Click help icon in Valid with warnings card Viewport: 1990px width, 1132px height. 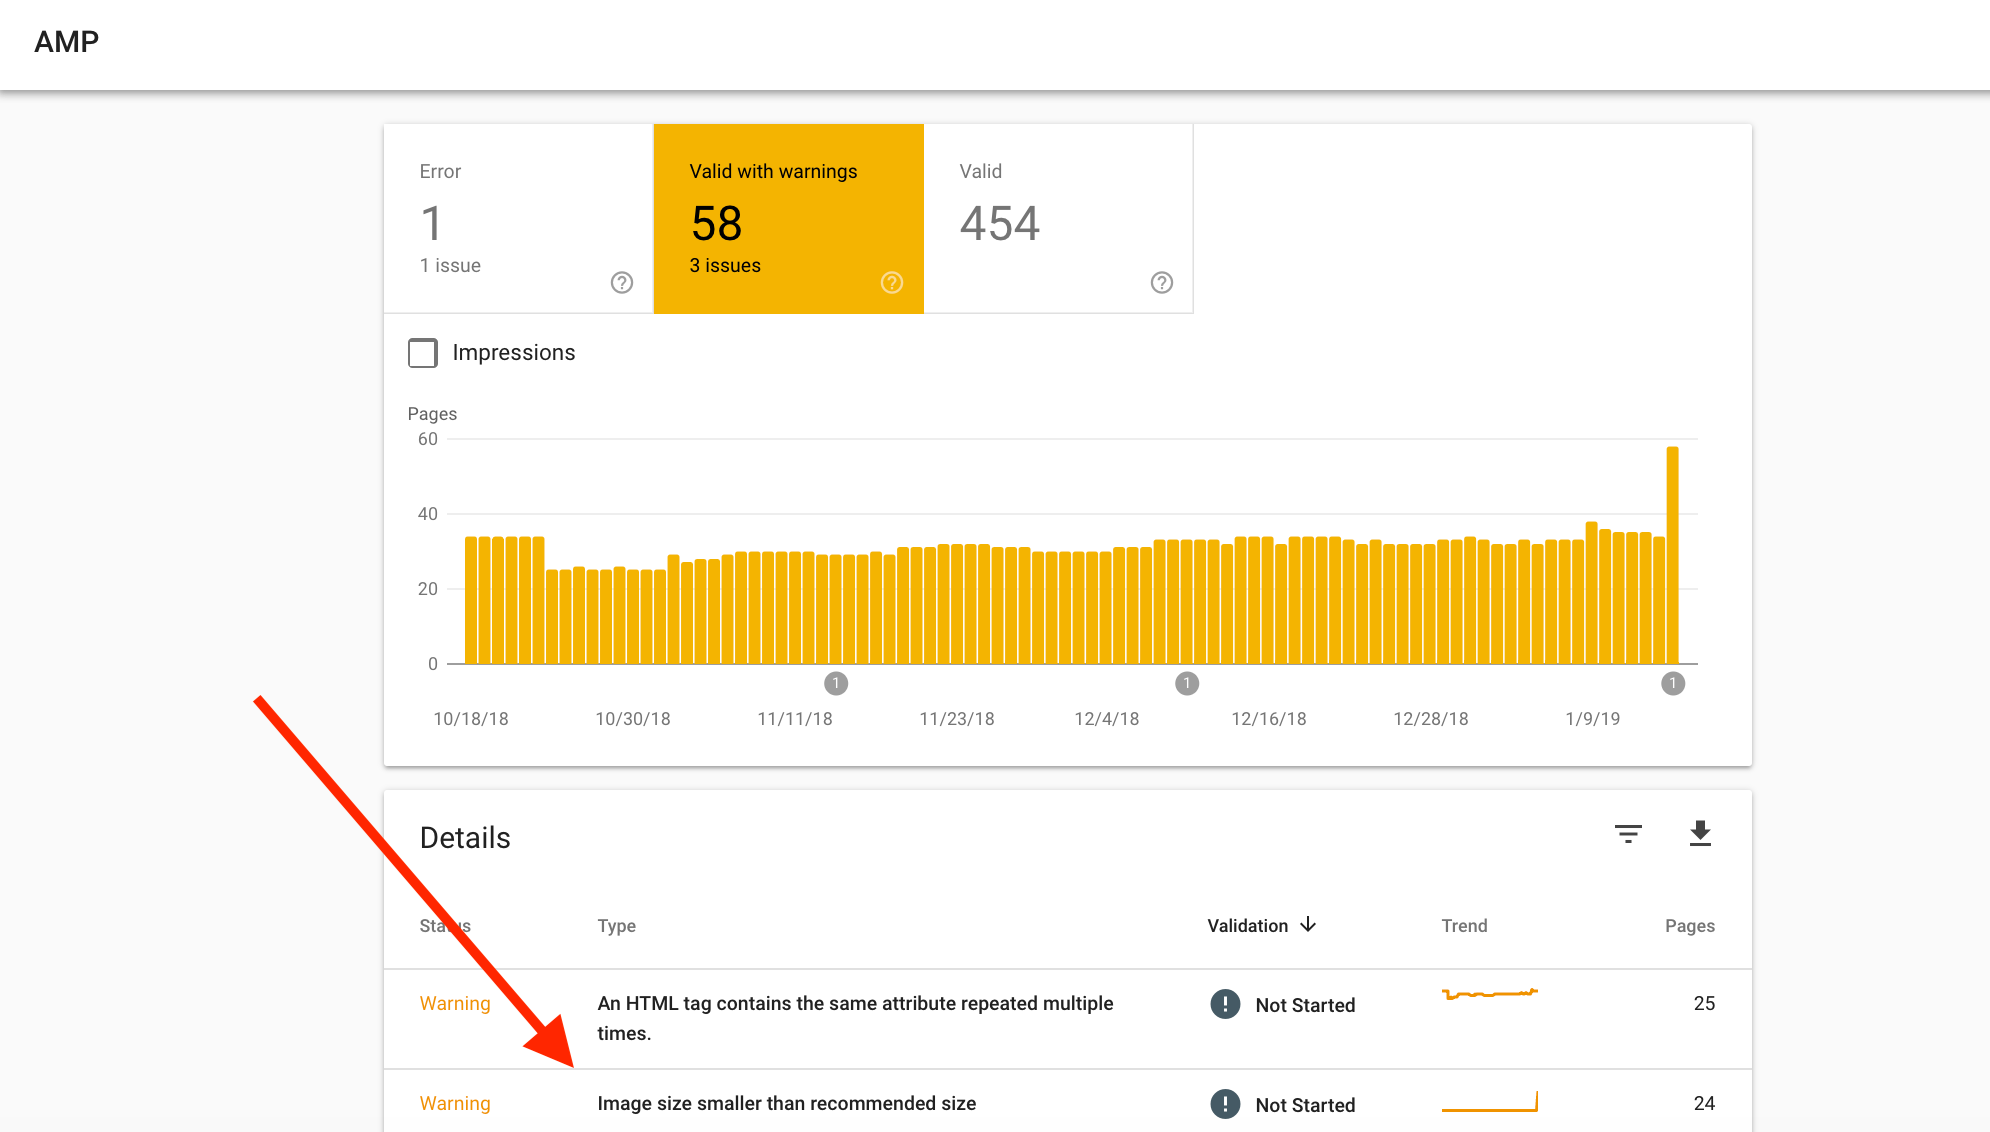coord(892,283)
